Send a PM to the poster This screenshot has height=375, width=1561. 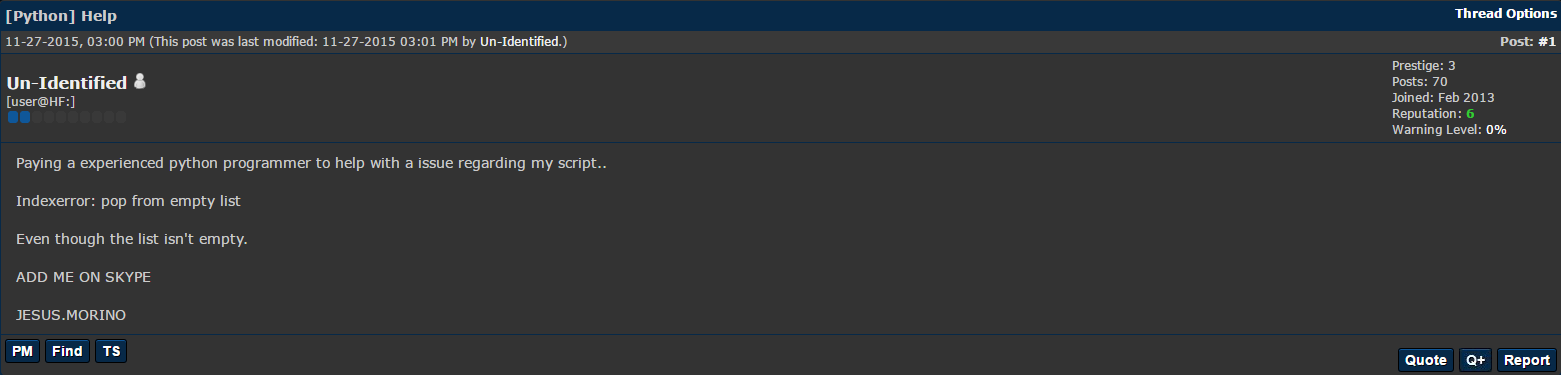22,351
